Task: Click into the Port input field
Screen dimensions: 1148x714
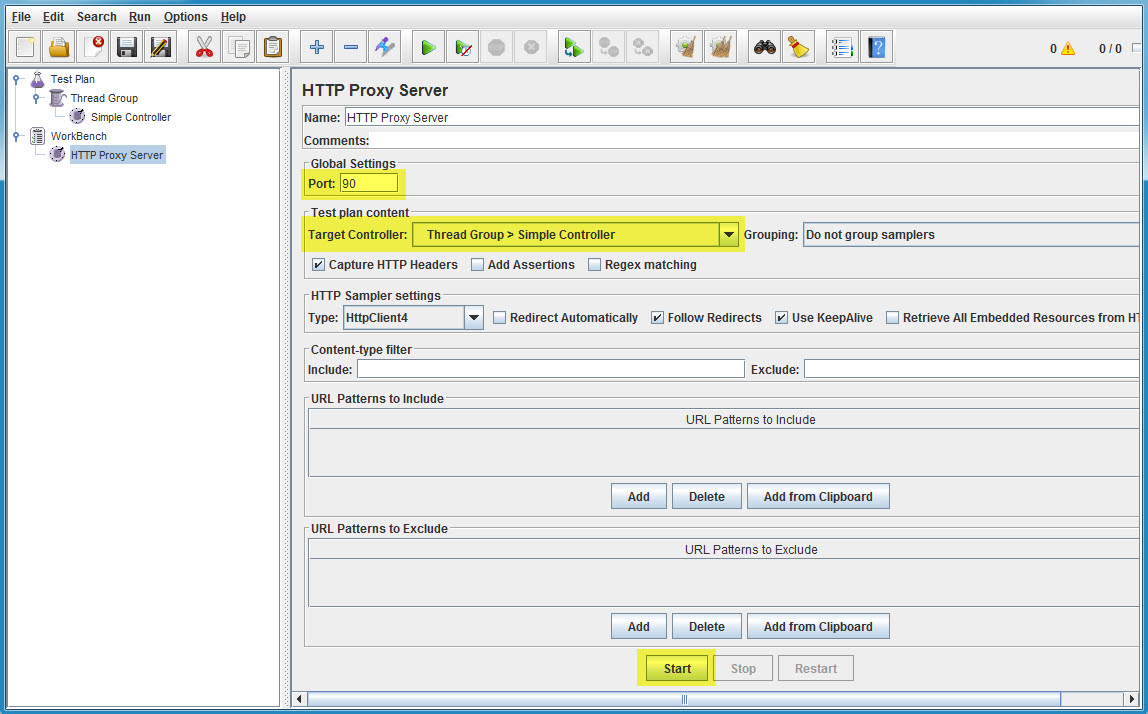Action: tap(369, 184)
